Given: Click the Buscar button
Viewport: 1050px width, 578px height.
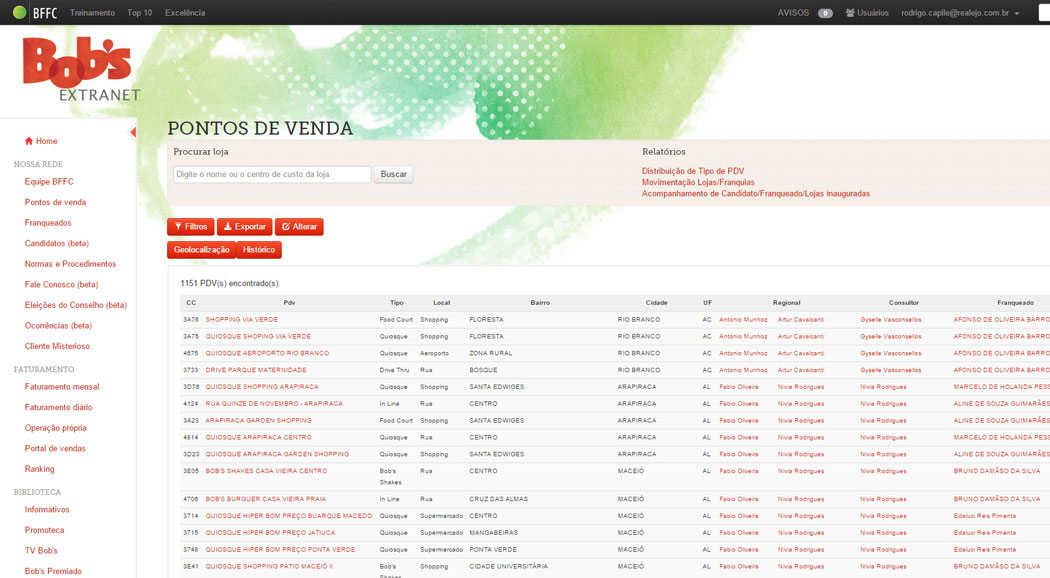Looking at the screenshot, I should pyautogui.click(x=394, y=174).
